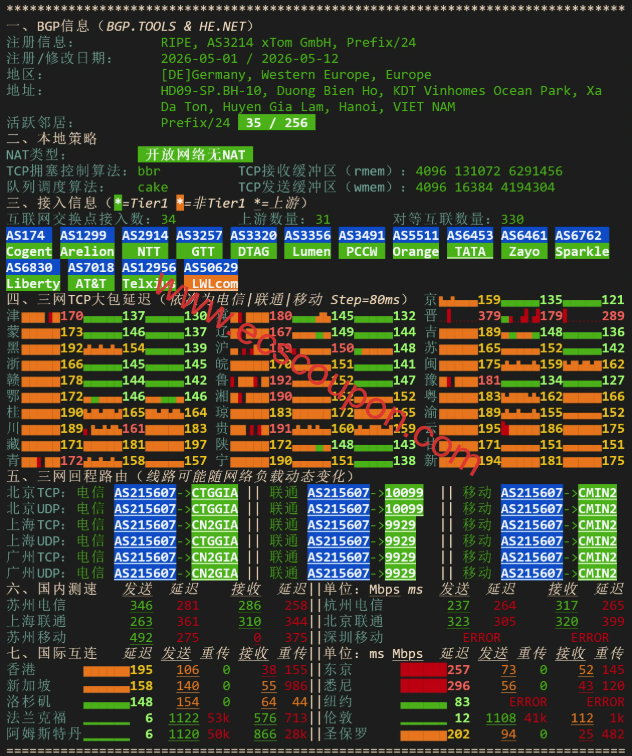Click the 伦敦 send speed '1108'
The height and width of the screenshot is (756, 632).
501,718
